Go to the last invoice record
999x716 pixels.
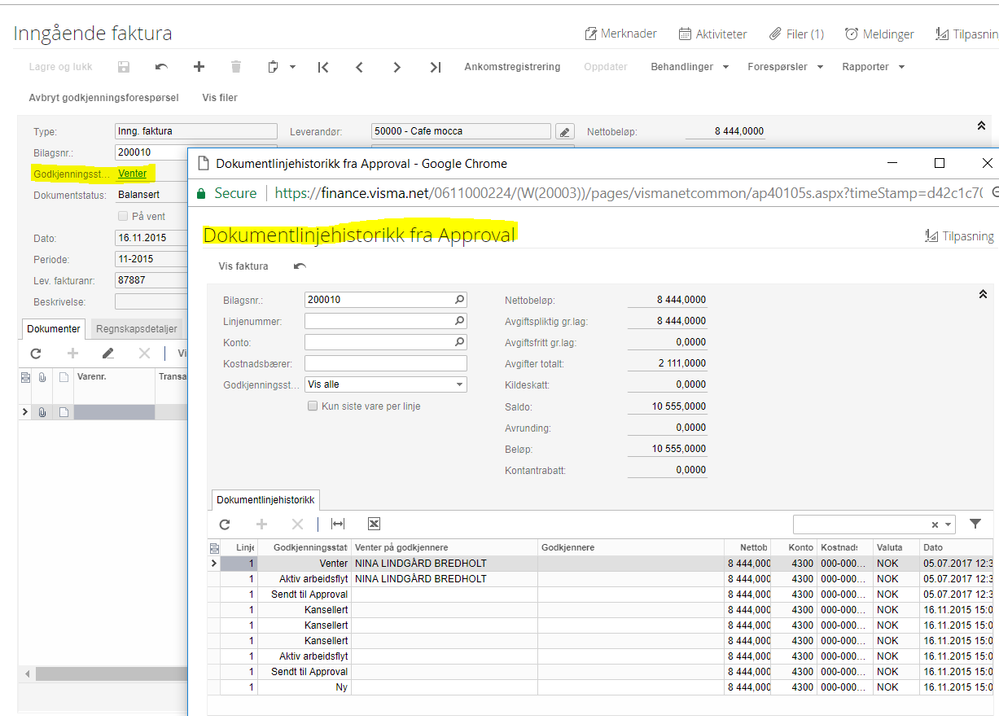point(435,67)
